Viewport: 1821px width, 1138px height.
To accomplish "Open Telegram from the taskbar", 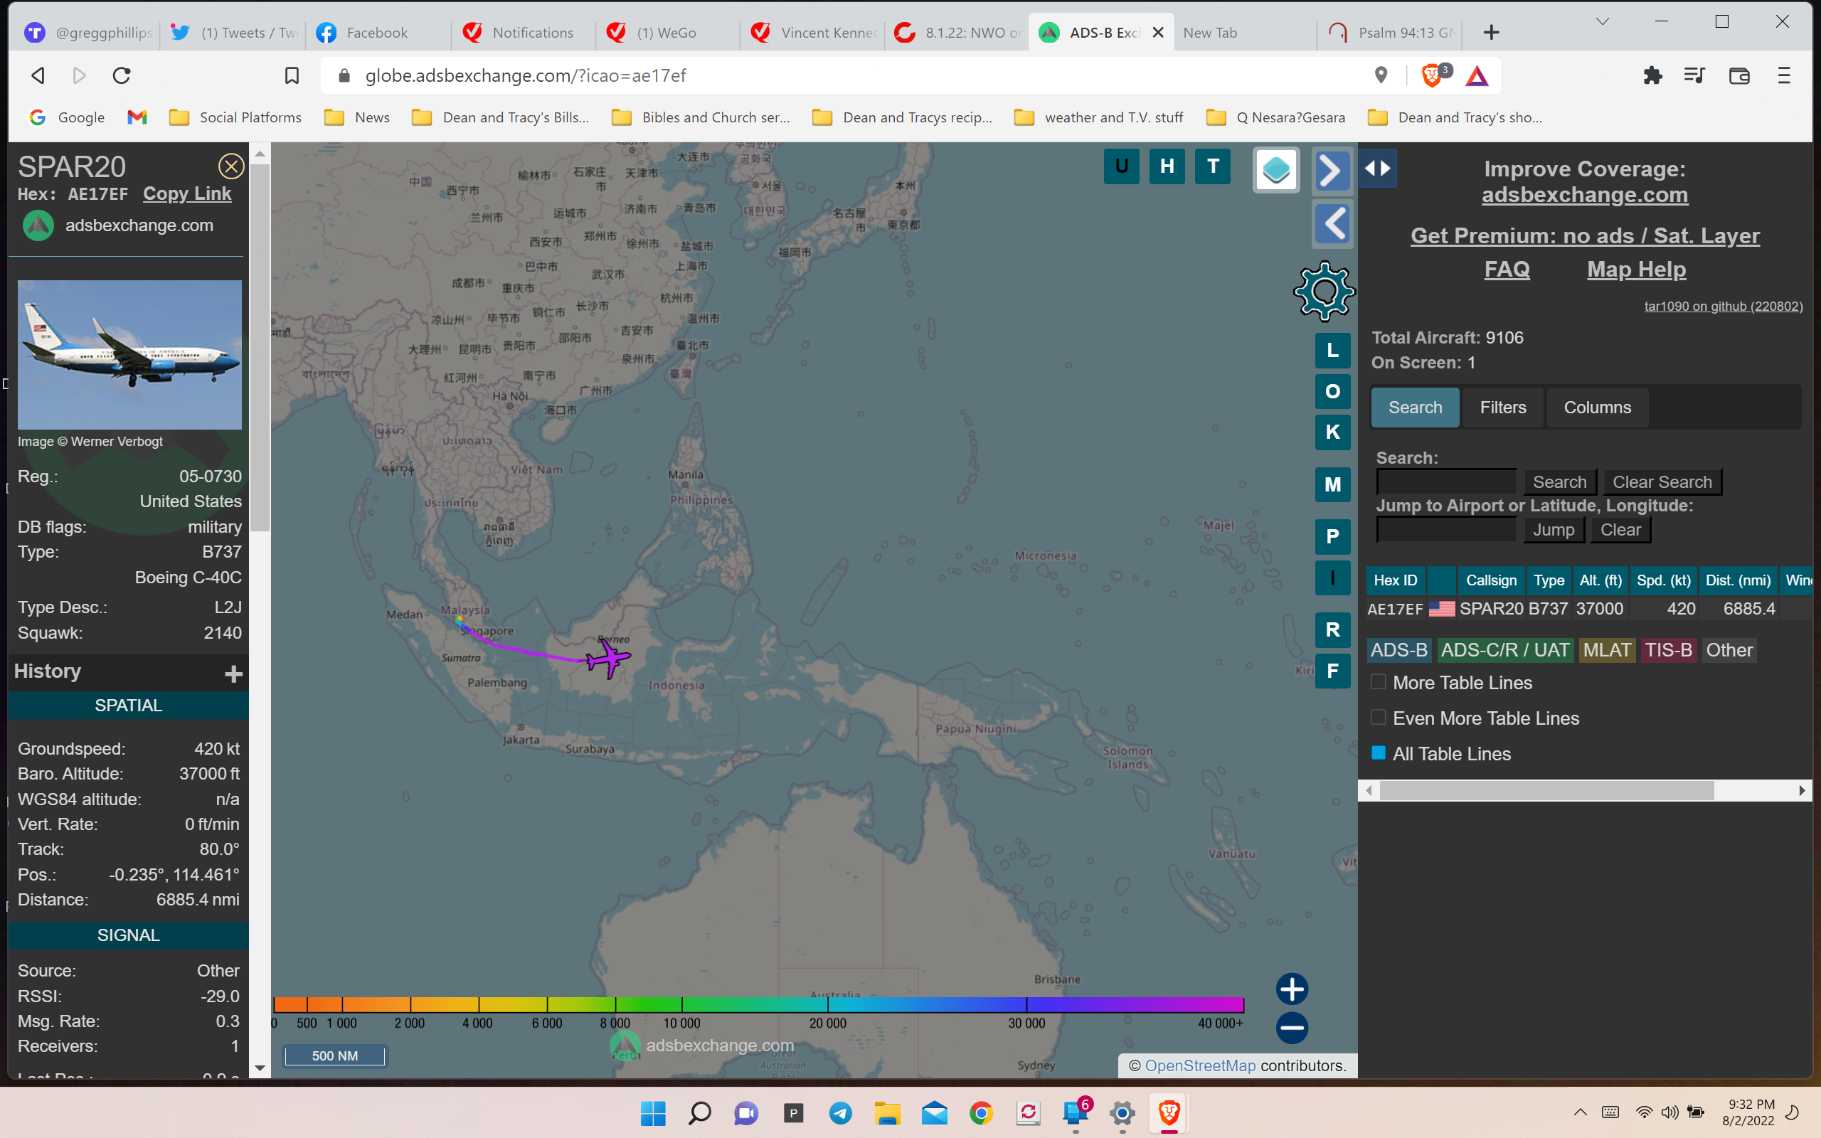I will click(x=840, y=1113).
